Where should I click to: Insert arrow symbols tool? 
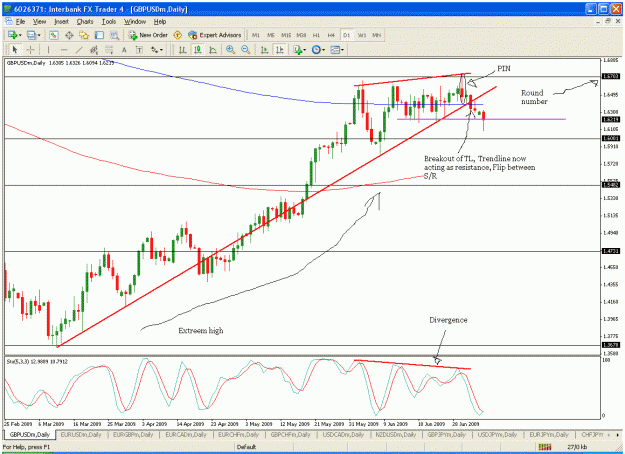point(154,50)
